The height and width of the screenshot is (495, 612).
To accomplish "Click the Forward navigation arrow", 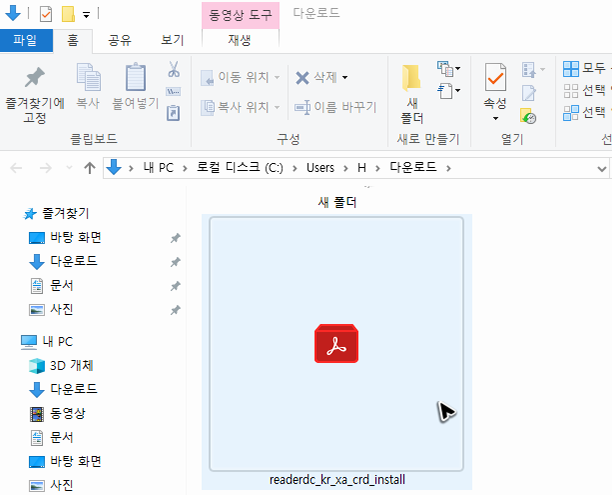I will (45, 168).
